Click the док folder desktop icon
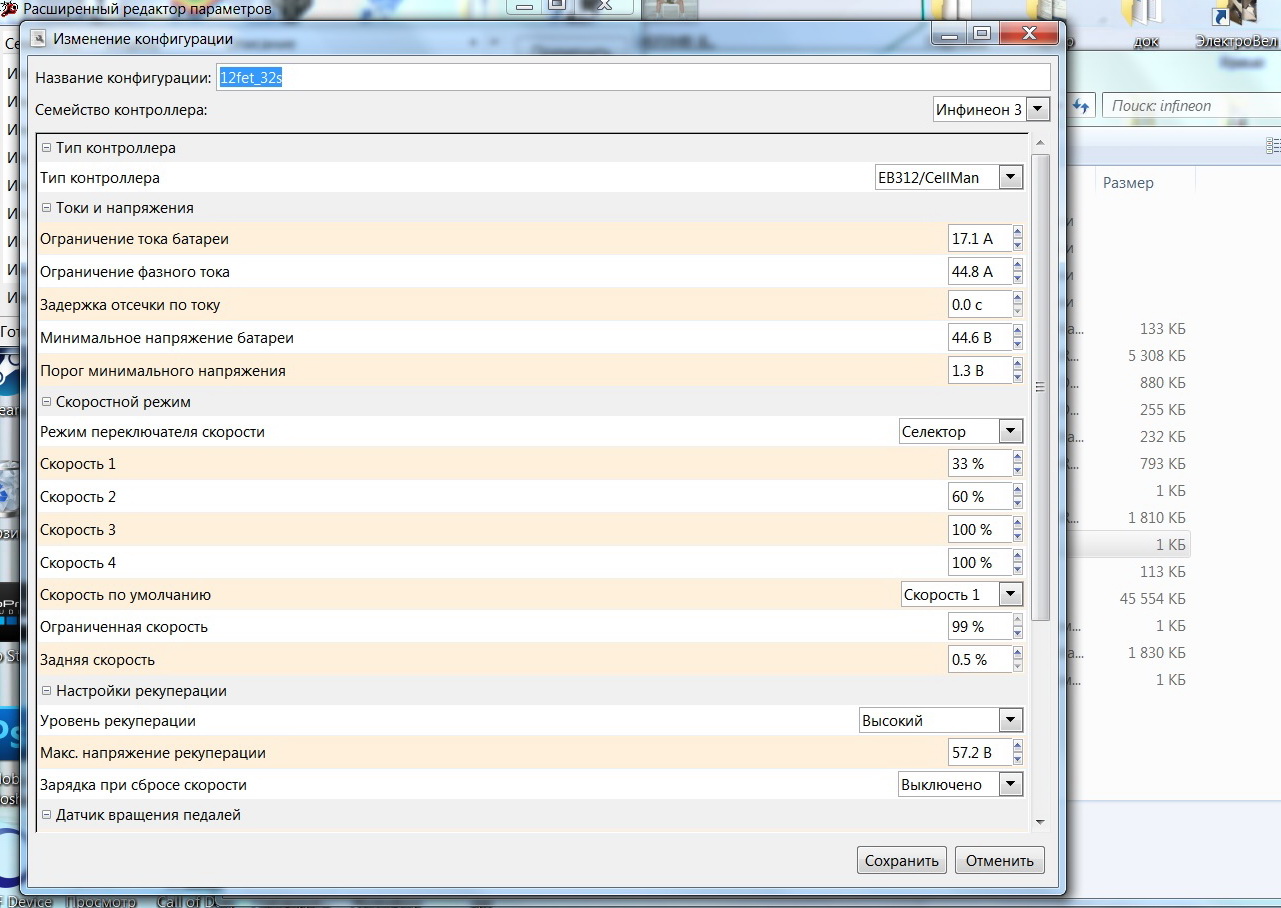Screen dimensions: 1281x908 pos(1144,22)
